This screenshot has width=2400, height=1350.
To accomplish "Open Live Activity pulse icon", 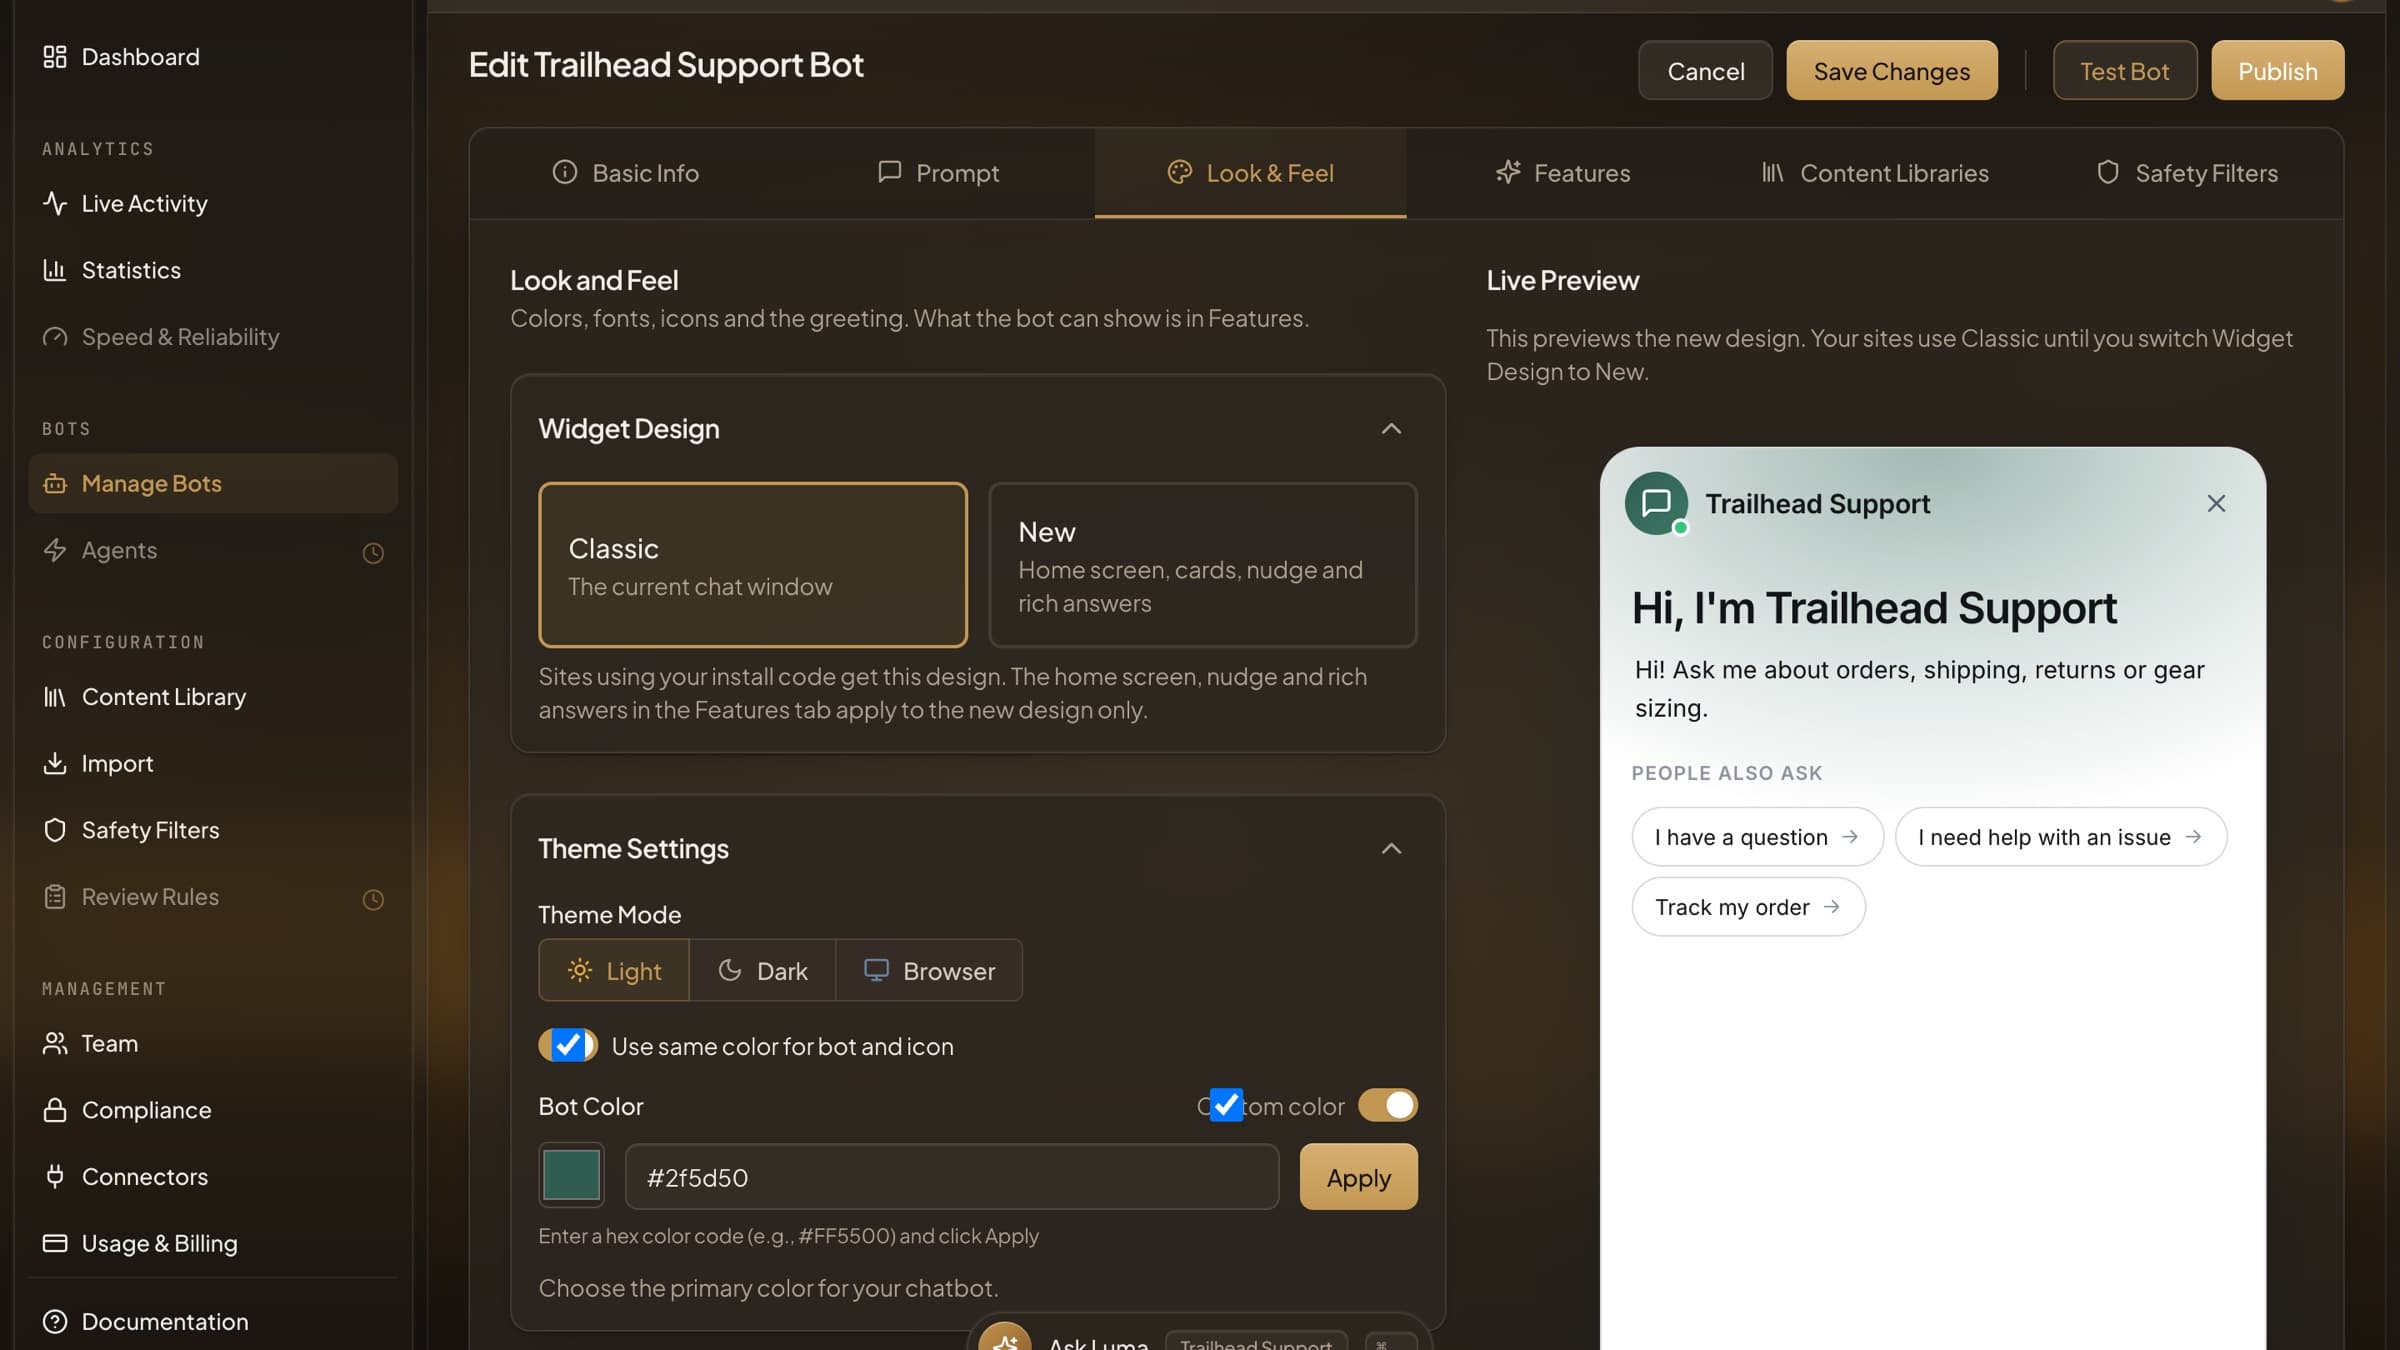I will click(x=55, y=203).
